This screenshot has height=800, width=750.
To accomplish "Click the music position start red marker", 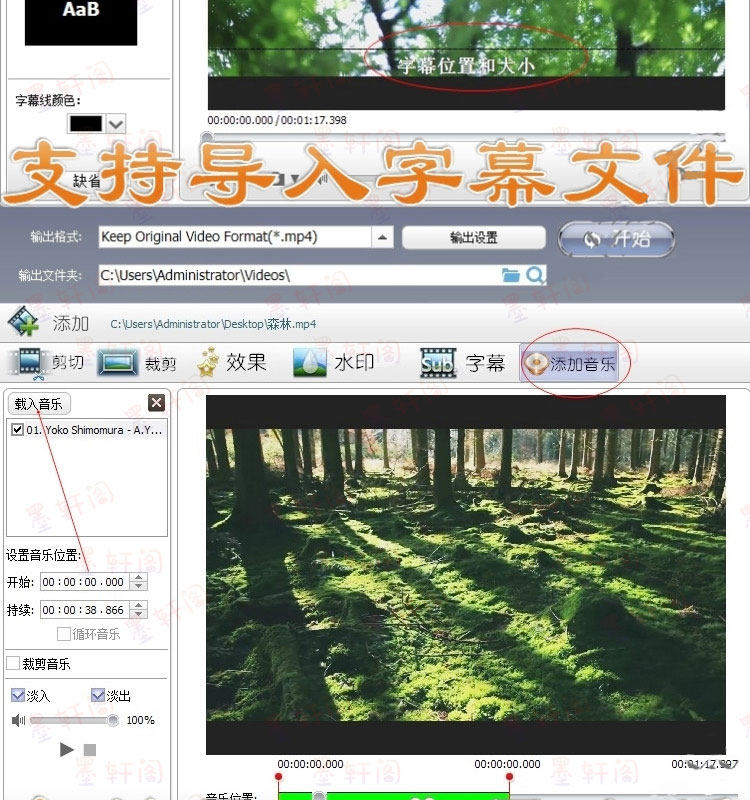I will [x=278, y=777].
